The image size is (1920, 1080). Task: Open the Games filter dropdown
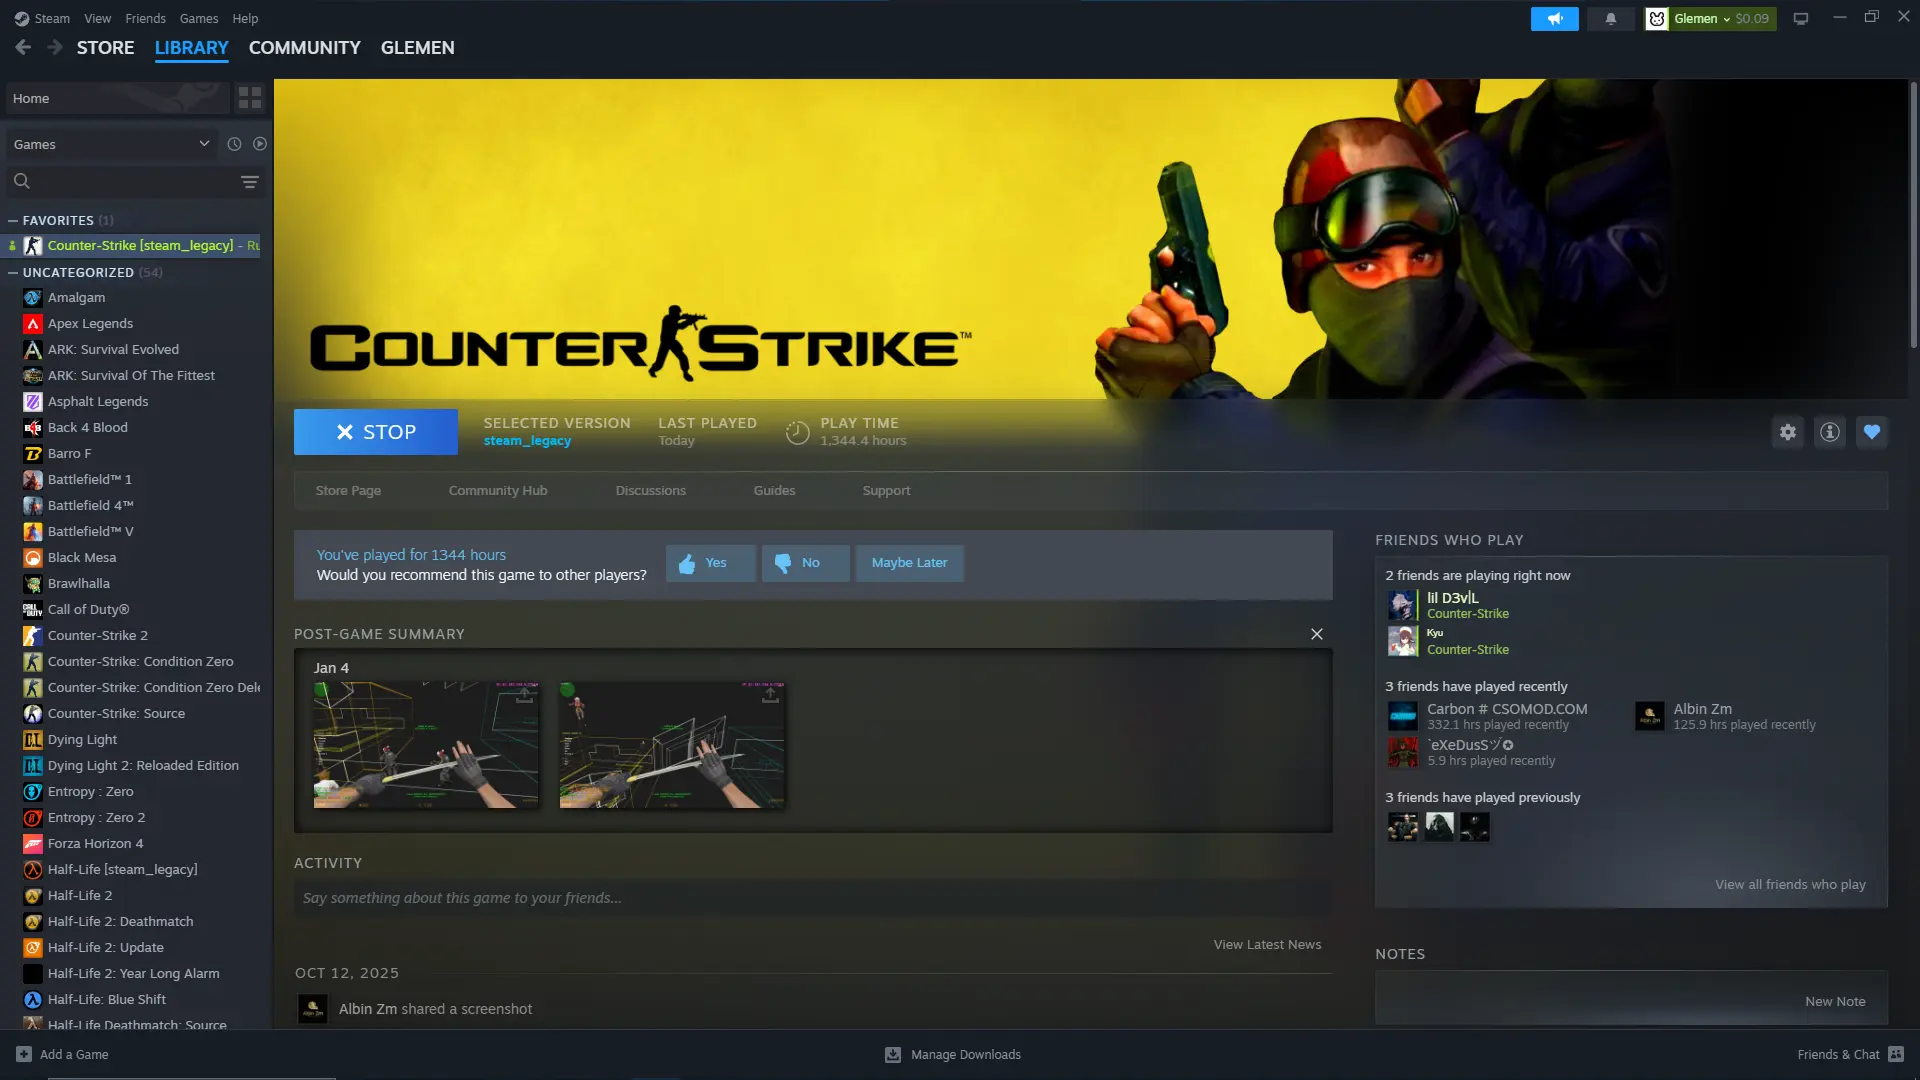coord(111,144)
